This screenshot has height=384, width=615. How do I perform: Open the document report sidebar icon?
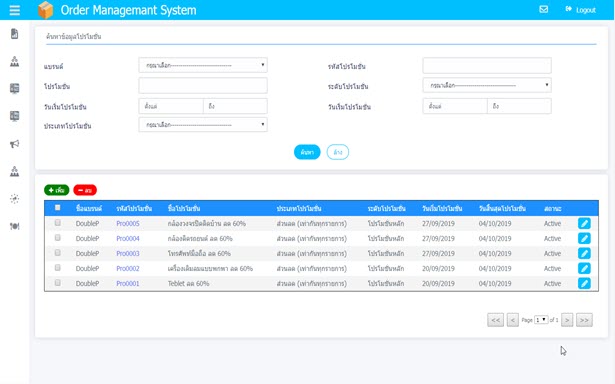point(15,34)
